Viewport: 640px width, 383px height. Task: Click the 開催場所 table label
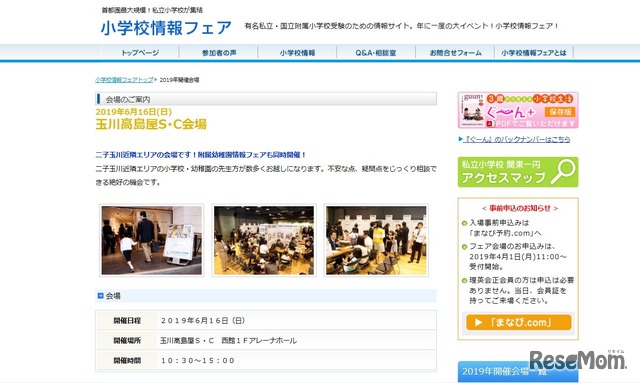127,340
